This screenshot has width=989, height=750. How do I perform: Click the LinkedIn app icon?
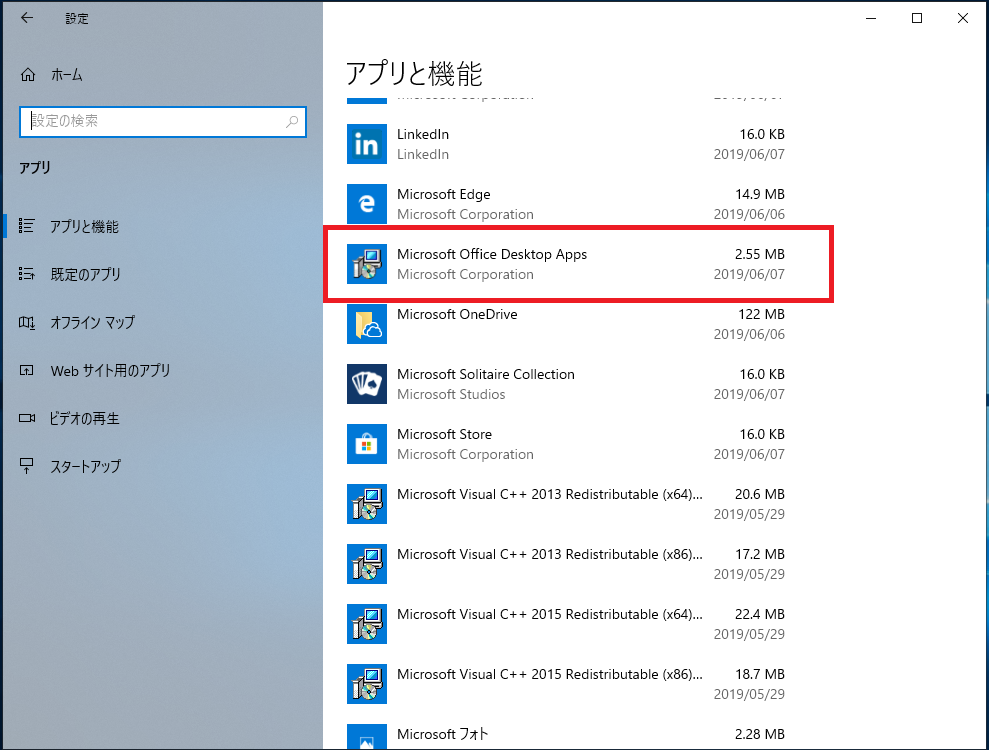367,144
